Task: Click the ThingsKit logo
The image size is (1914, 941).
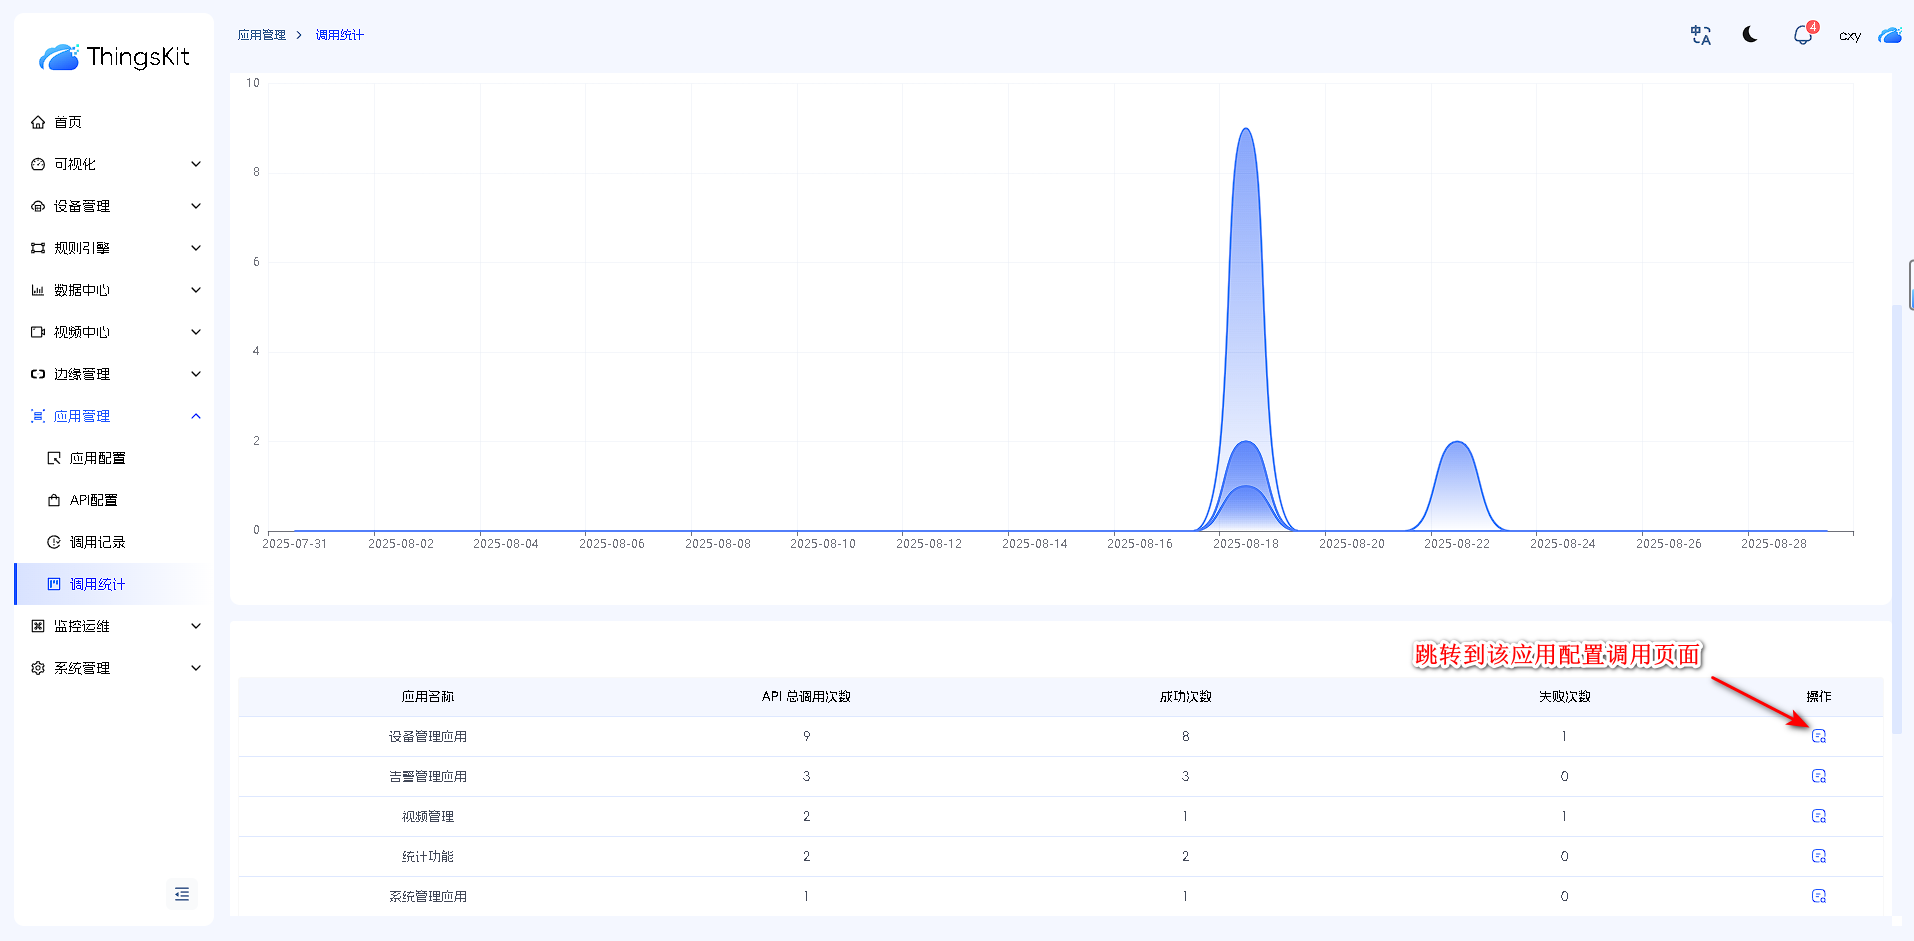Action: coord(114,57)
